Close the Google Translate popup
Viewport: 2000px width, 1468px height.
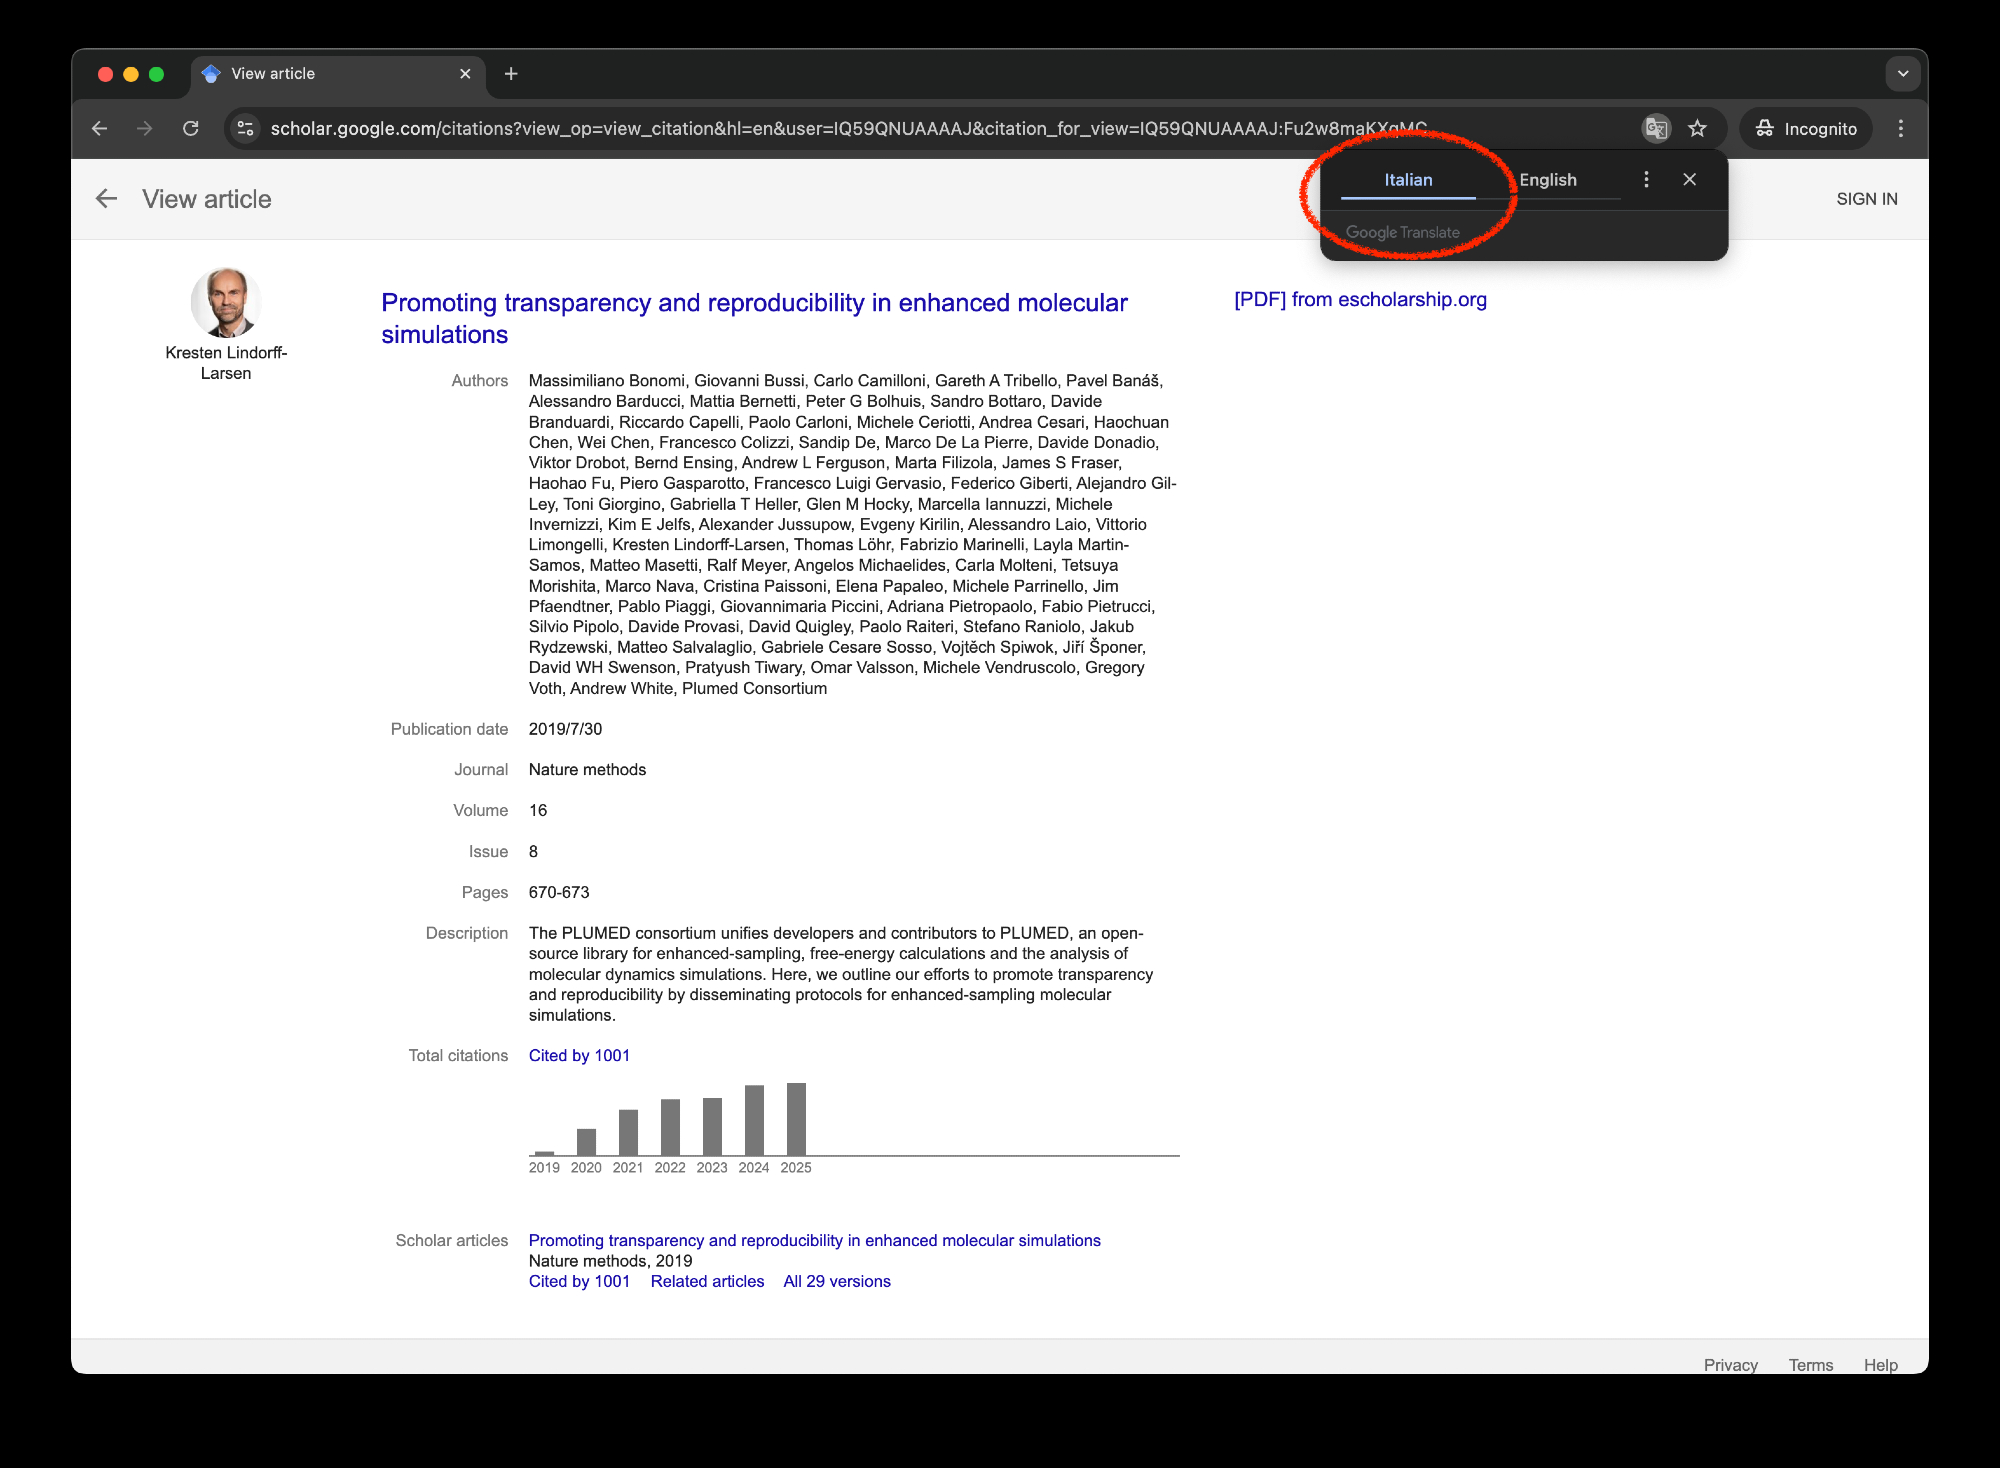1689,179
